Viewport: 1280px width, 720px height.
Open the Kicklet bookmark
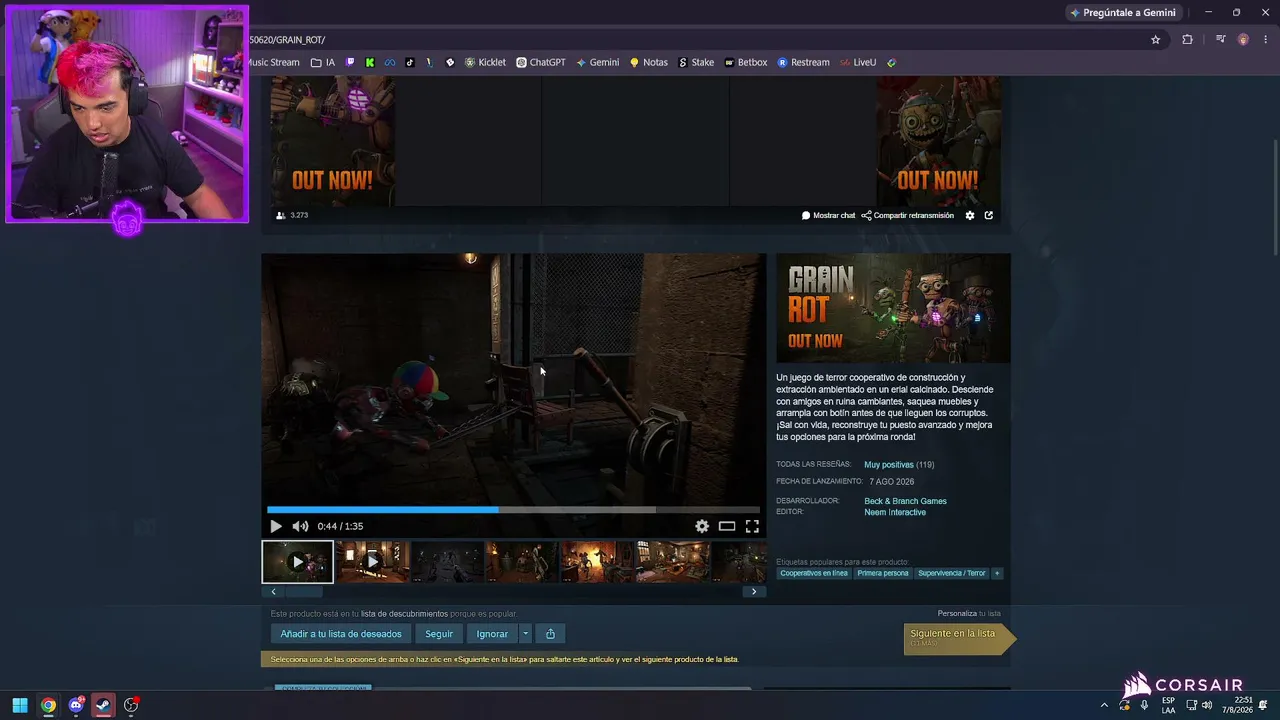click(x=485, y=62)
